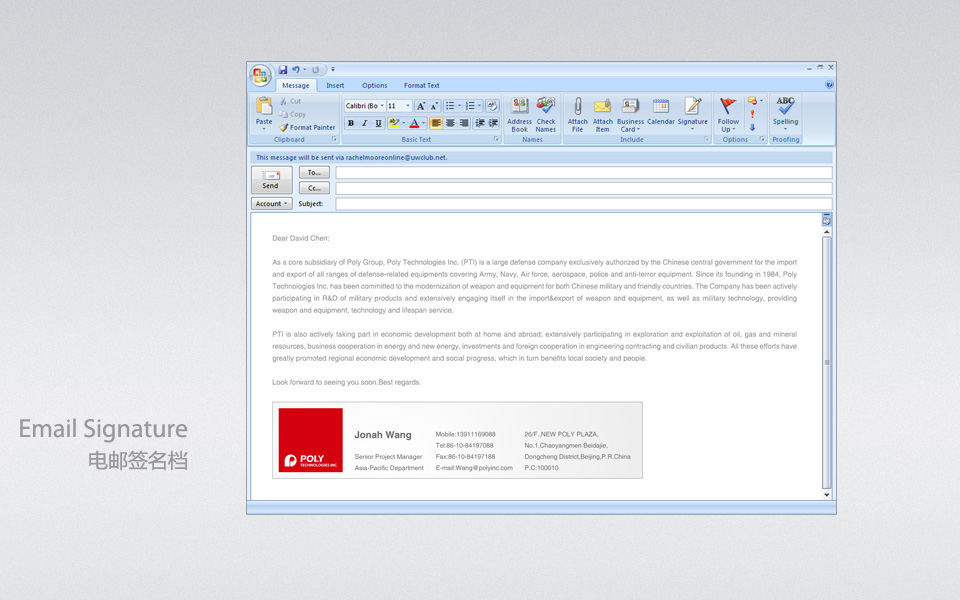
Task: Mark message as high importance
Action: point(752,114)
